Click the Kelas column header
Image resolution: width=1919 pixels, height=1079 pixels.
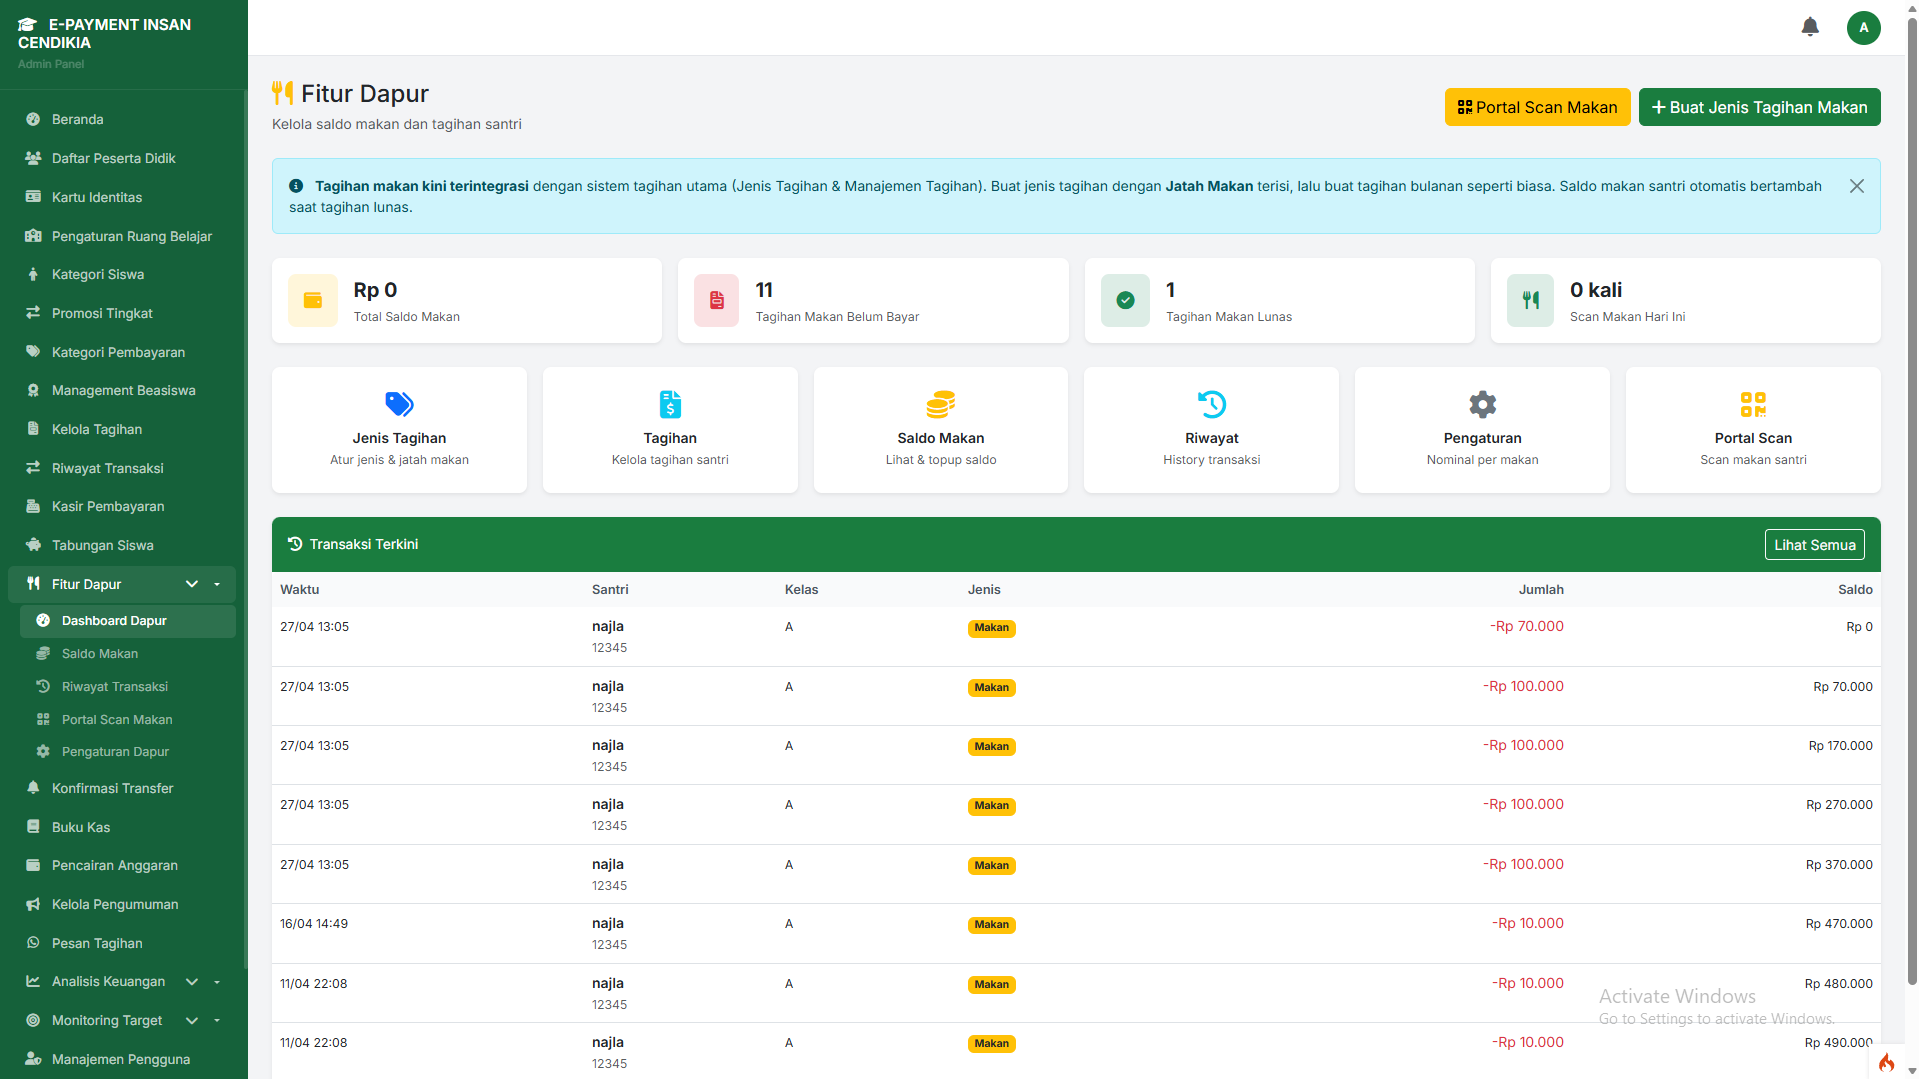click(801, 590)
